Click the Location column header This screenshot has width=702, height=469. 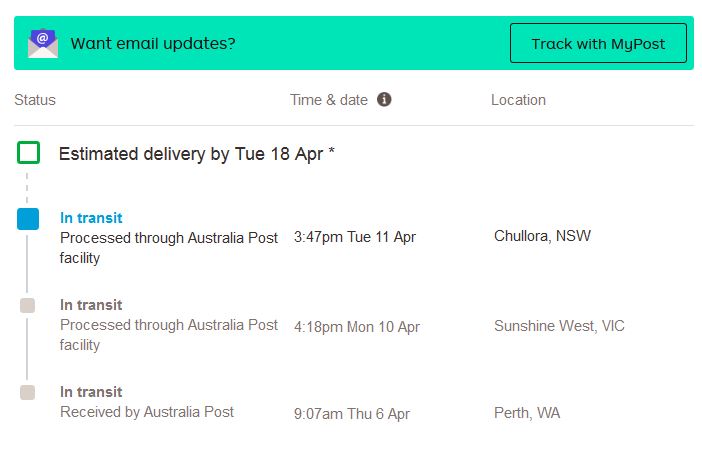(518, 100)
